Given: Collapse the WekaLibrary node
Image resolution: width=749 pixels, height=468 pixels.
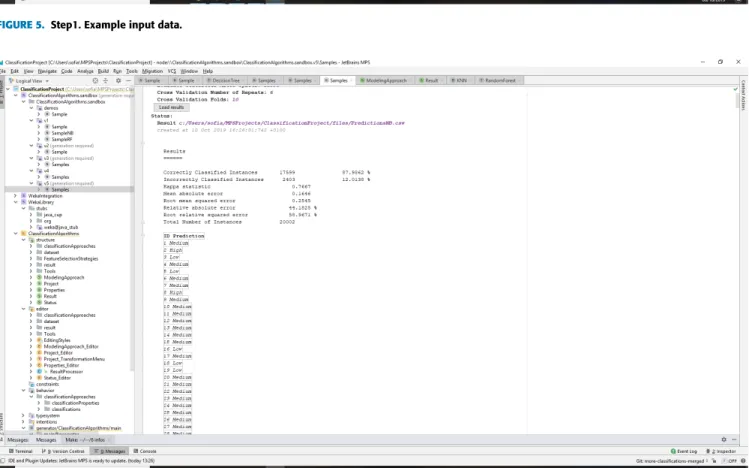Looking at the screenshot, I should click(x=16, y=202).
